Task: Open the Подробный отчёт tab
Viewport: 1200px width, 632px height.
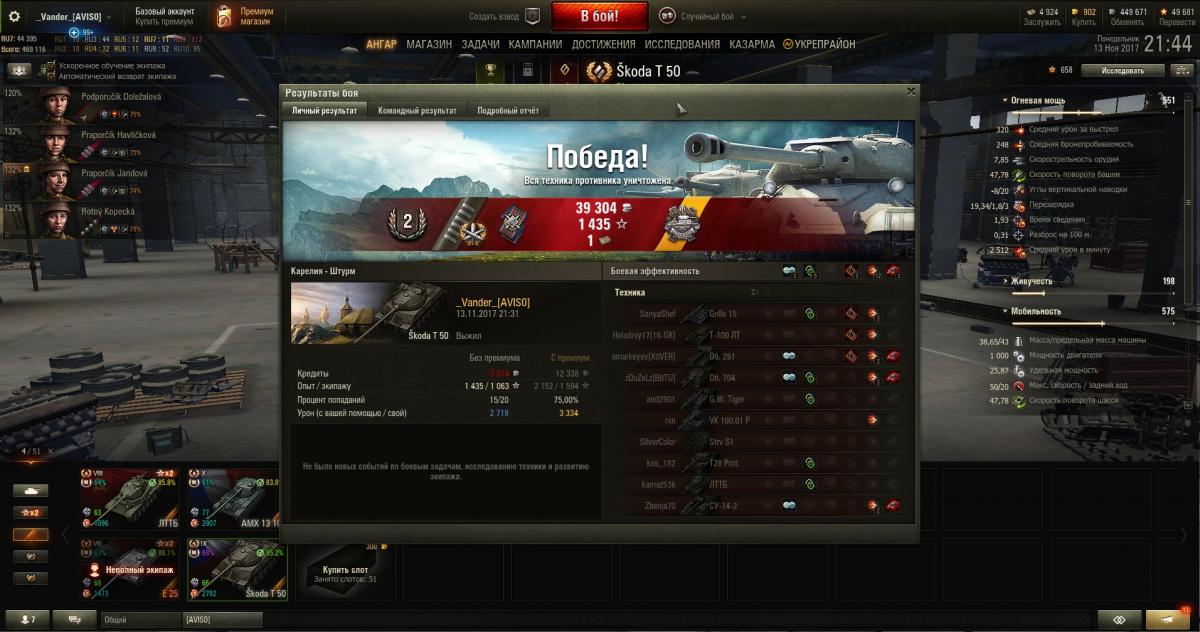Action: click(508, 111)
